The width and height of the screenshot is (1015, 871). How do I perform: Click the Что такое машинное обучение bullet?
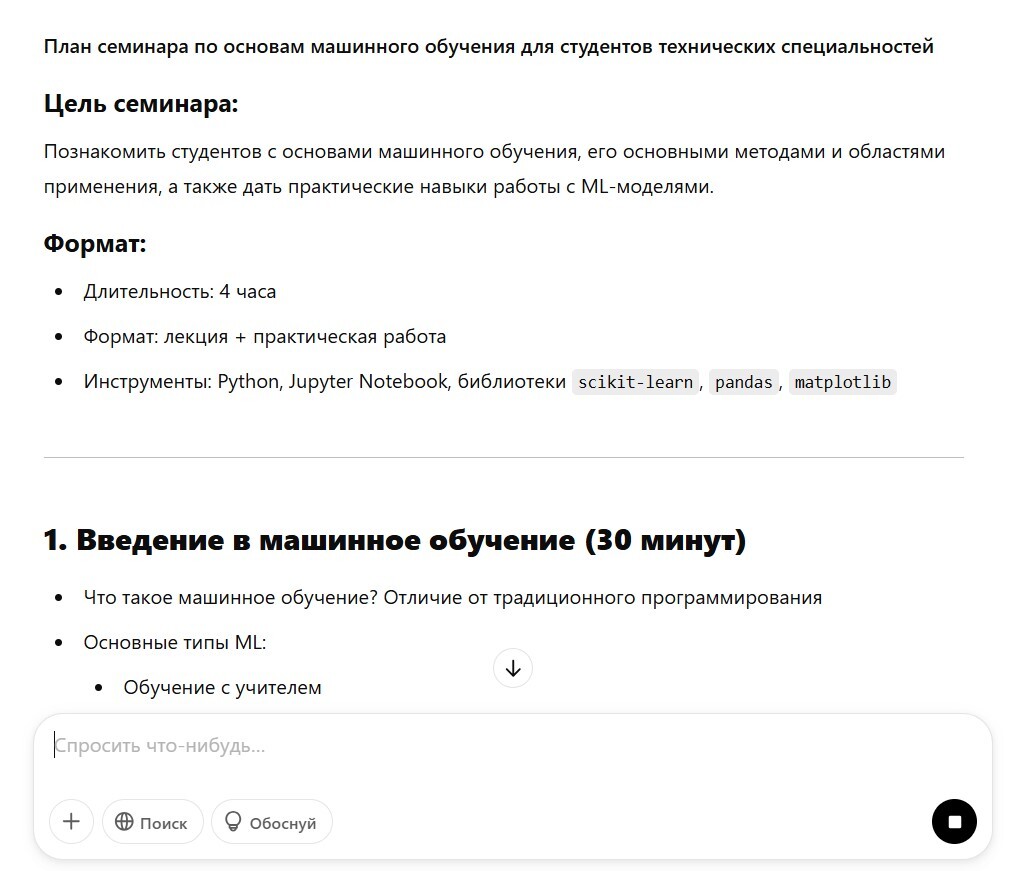(x=452, y=598)
